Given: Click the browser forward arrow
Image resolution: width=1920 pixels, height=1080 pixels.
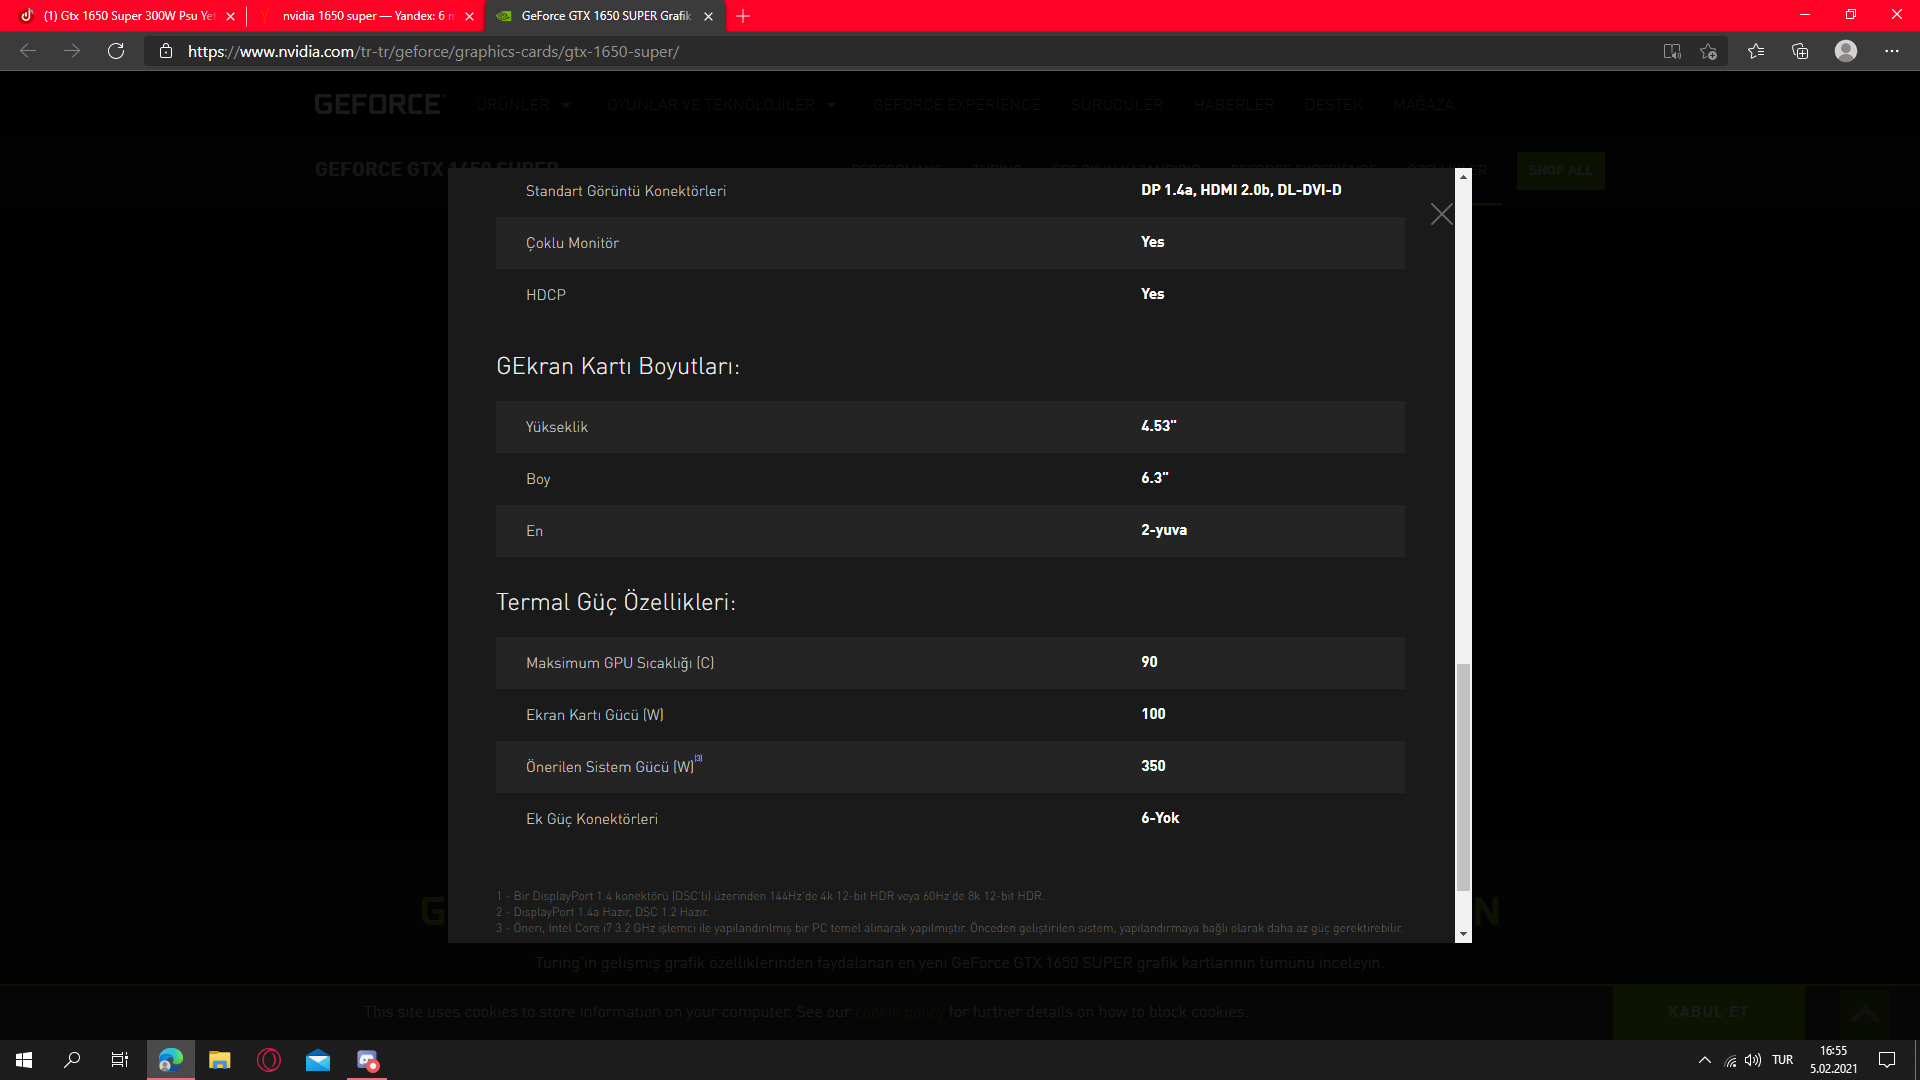Looking at the screenshot, I should click(x=72, y=51).
